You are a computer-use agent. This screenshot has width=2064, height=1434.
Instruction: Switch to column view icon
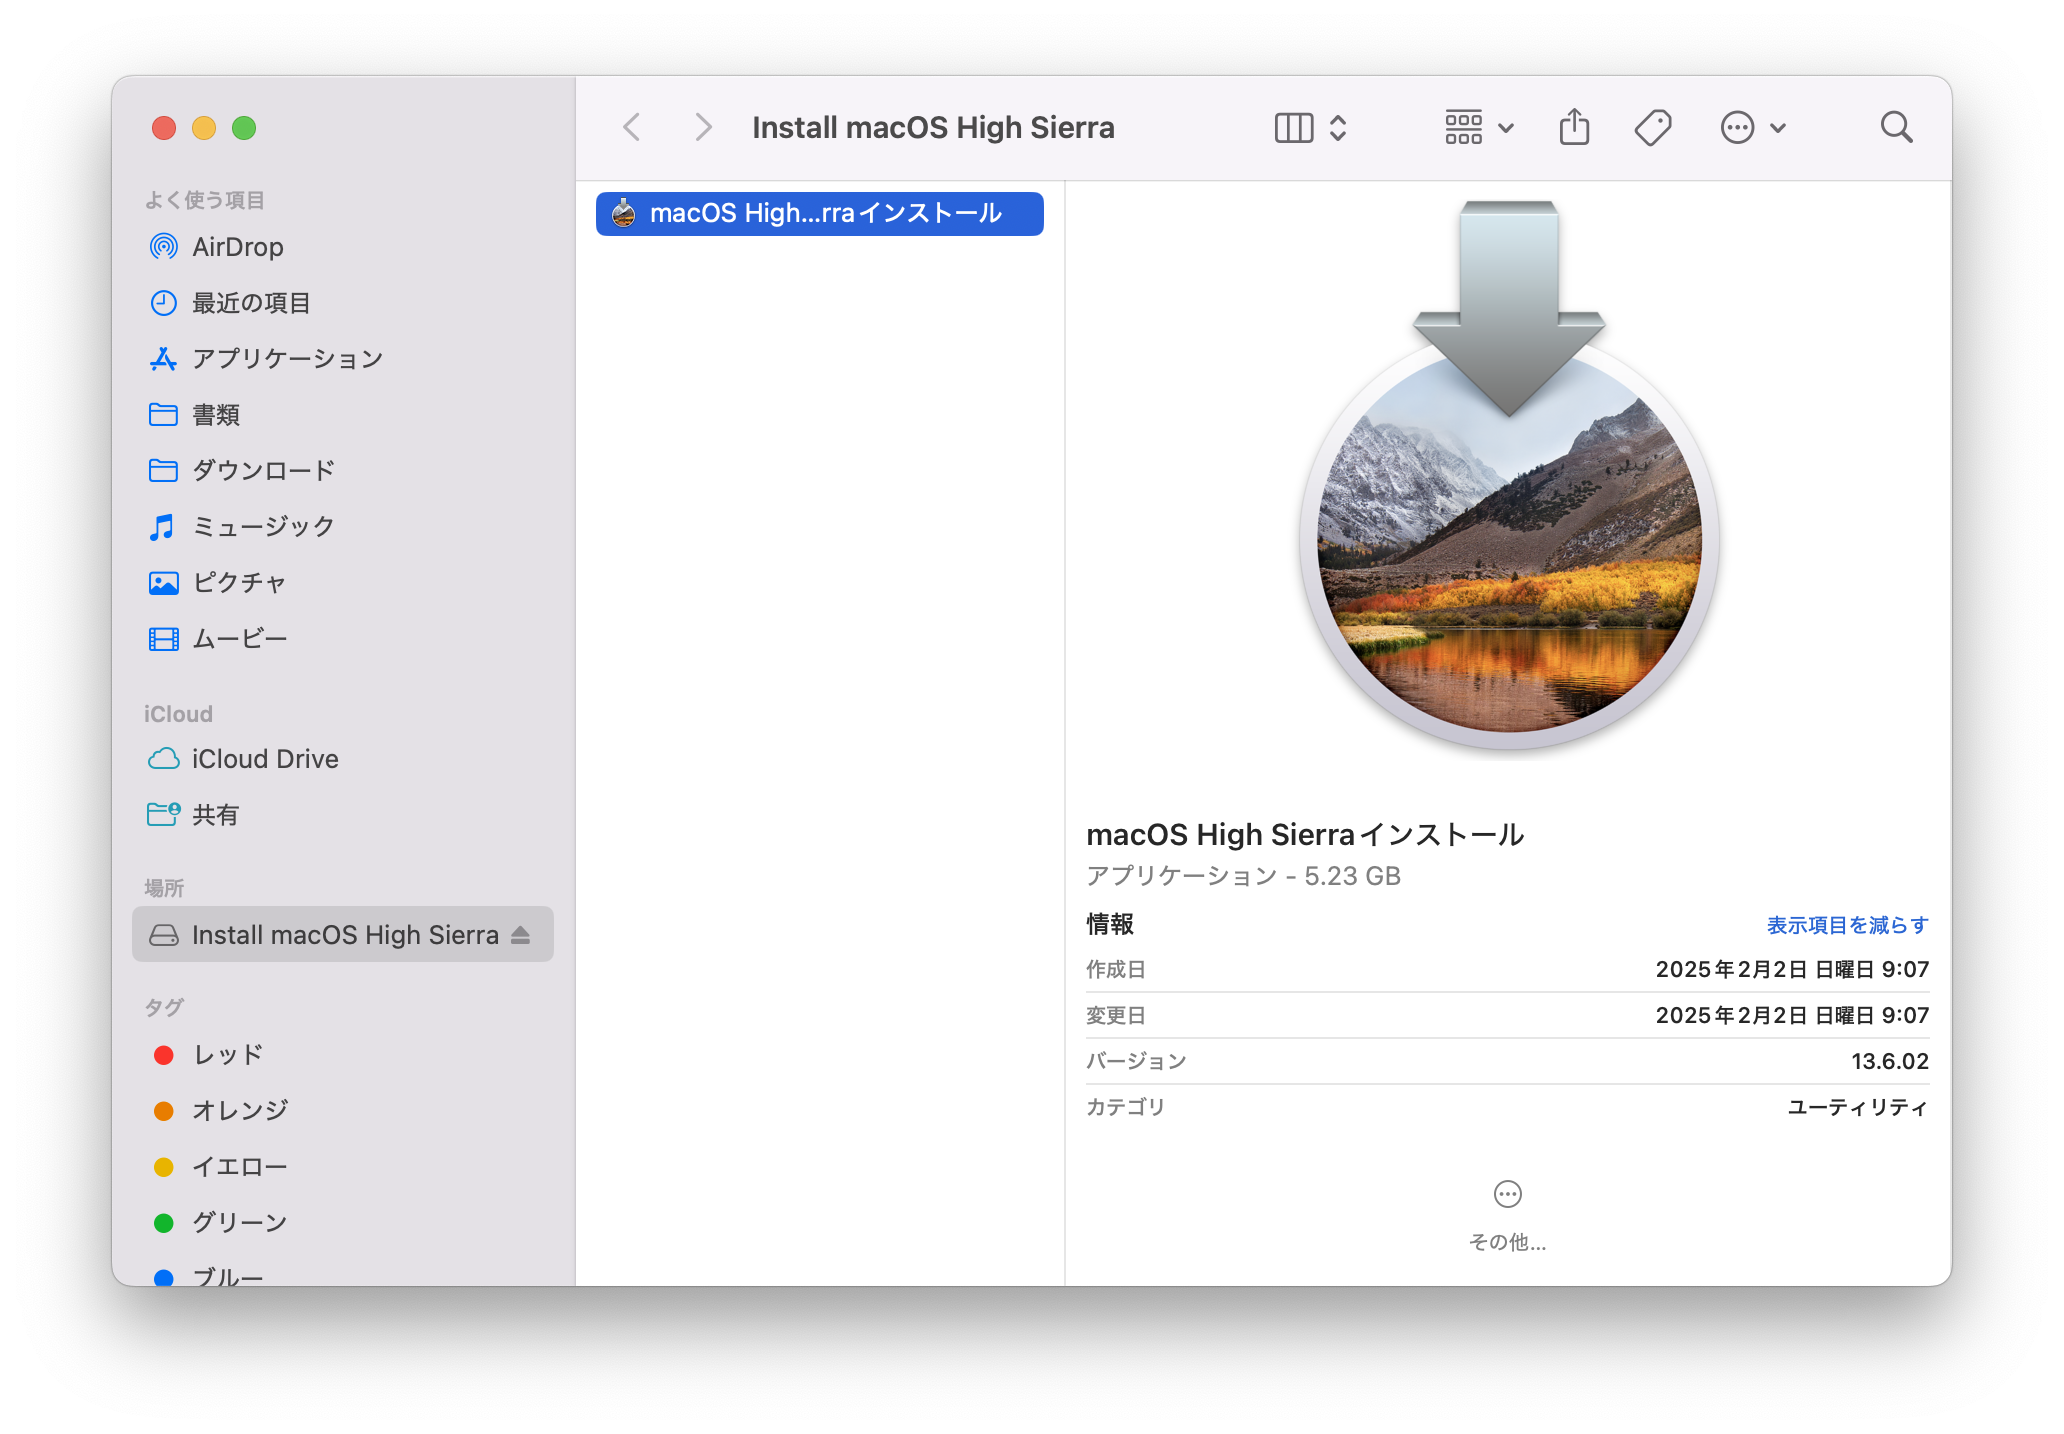1293,128
